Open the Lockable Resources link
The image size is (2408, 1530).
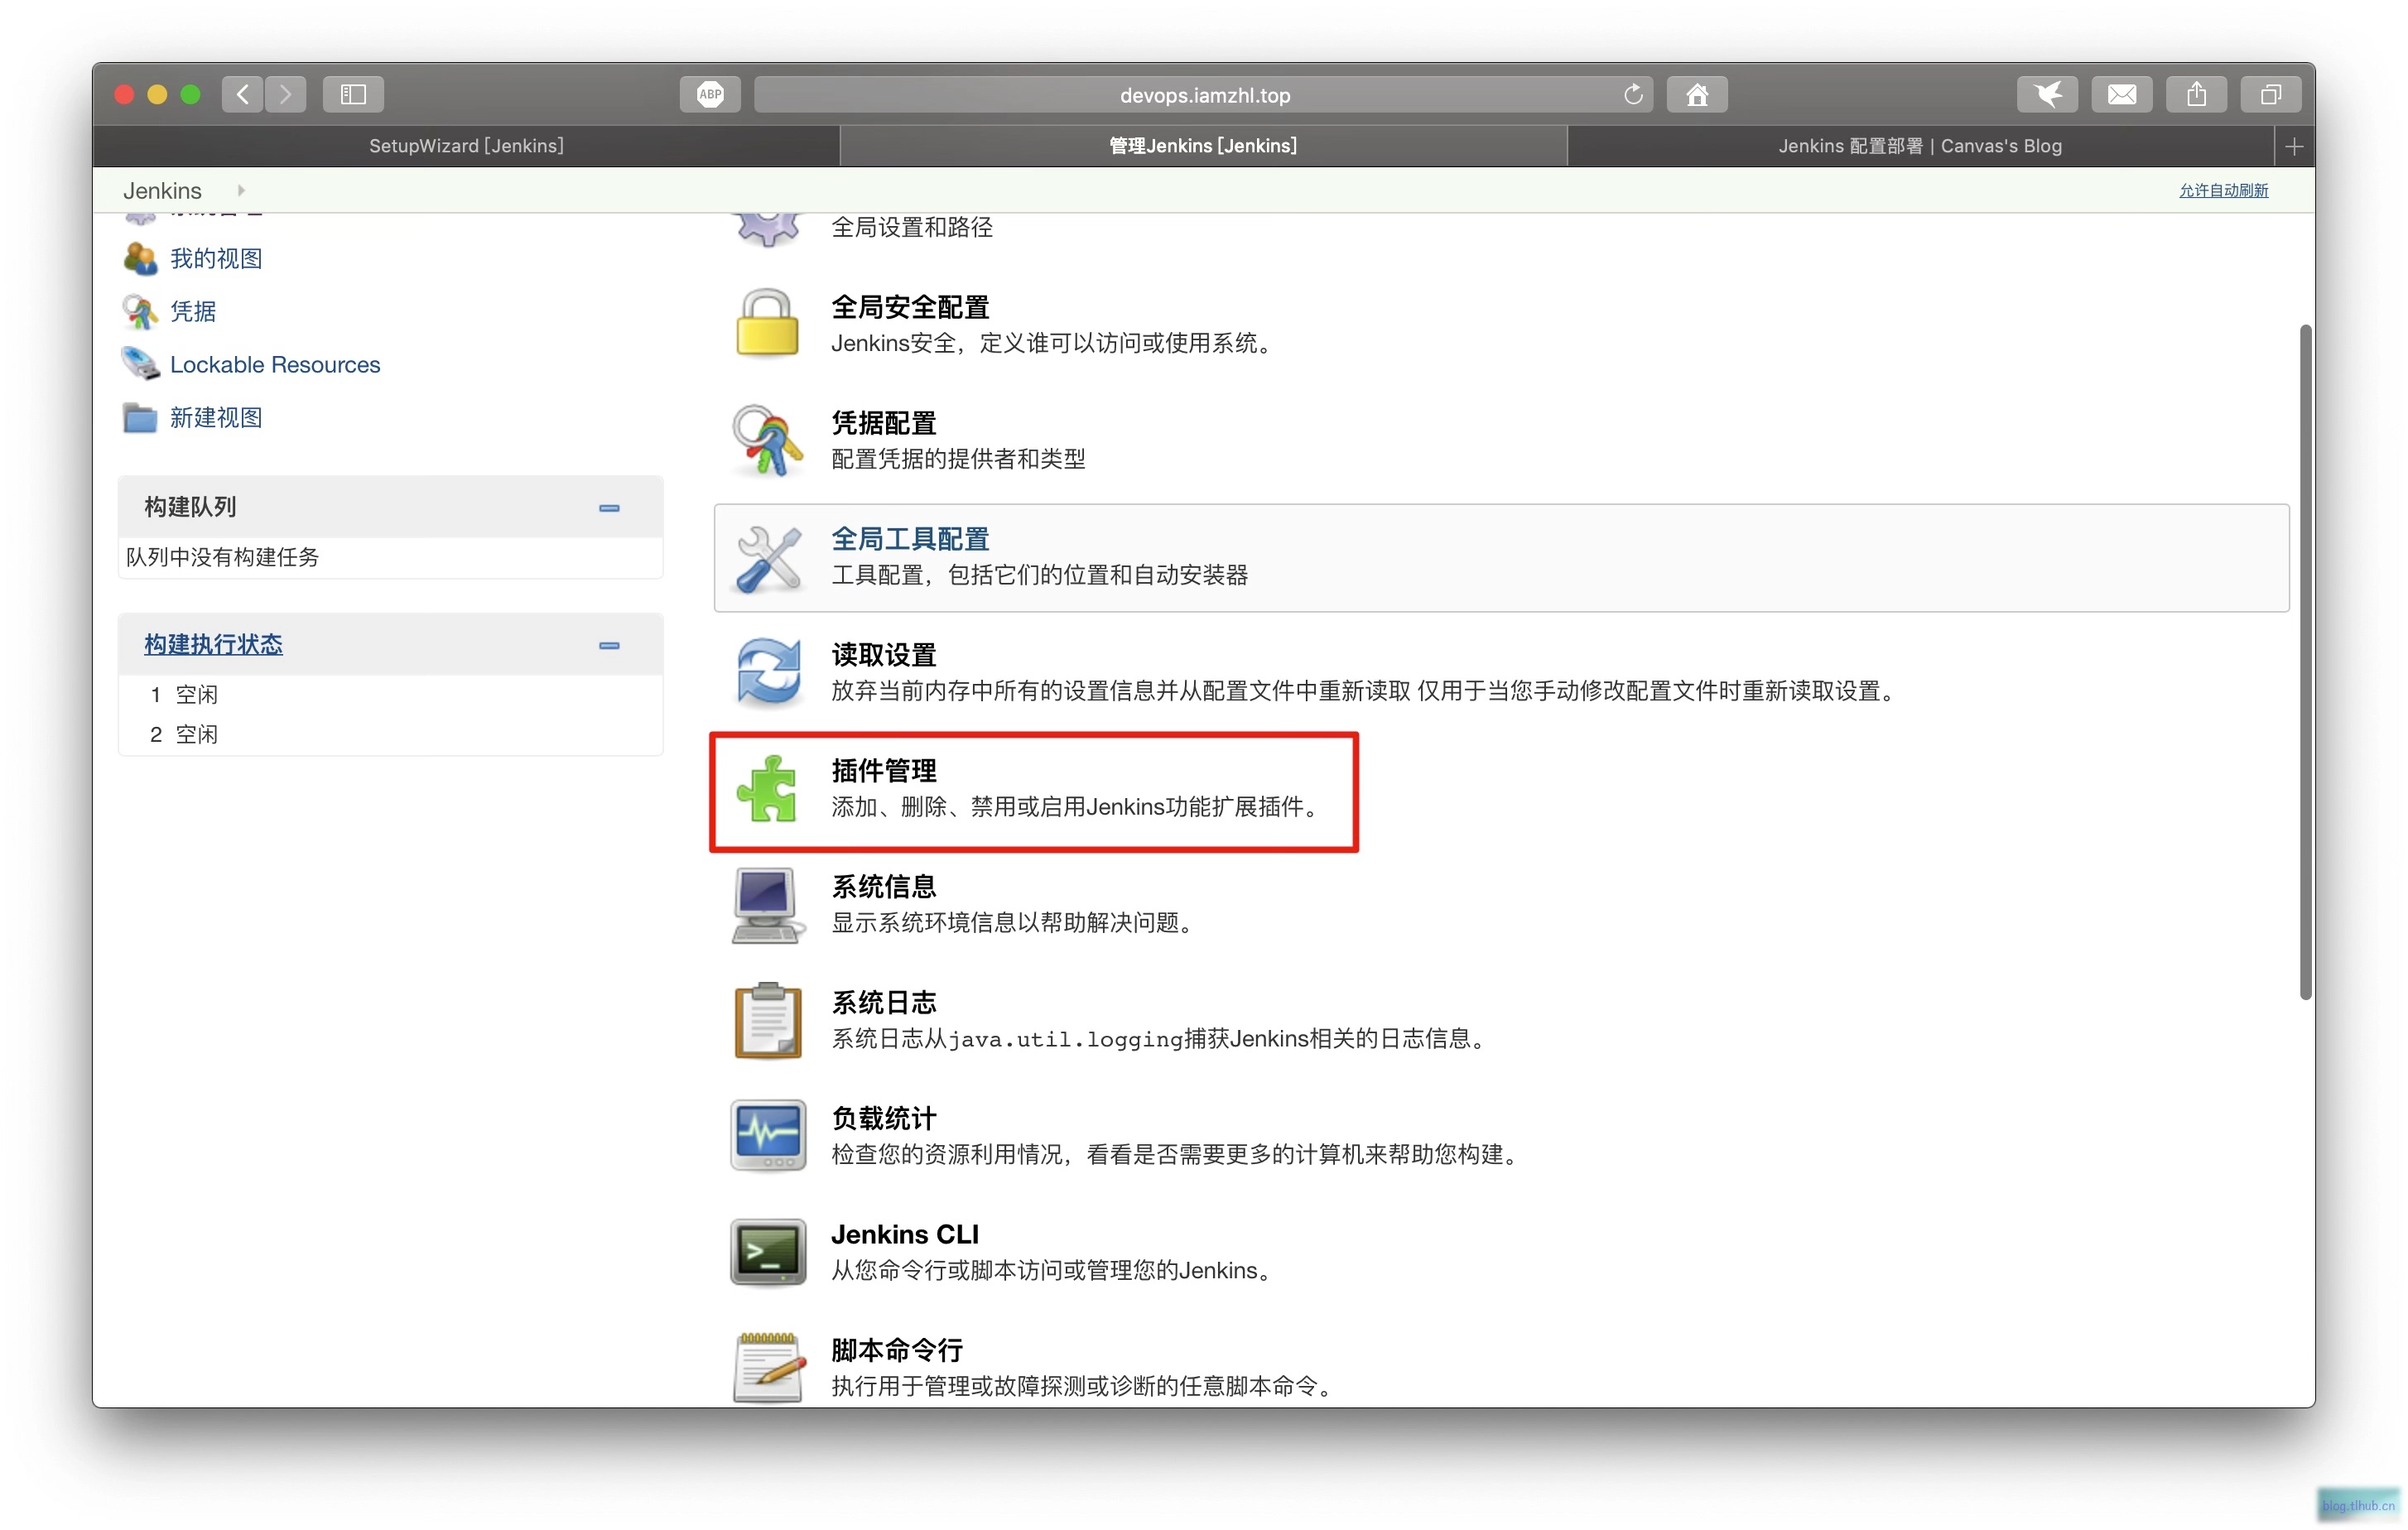coord(275,364)
